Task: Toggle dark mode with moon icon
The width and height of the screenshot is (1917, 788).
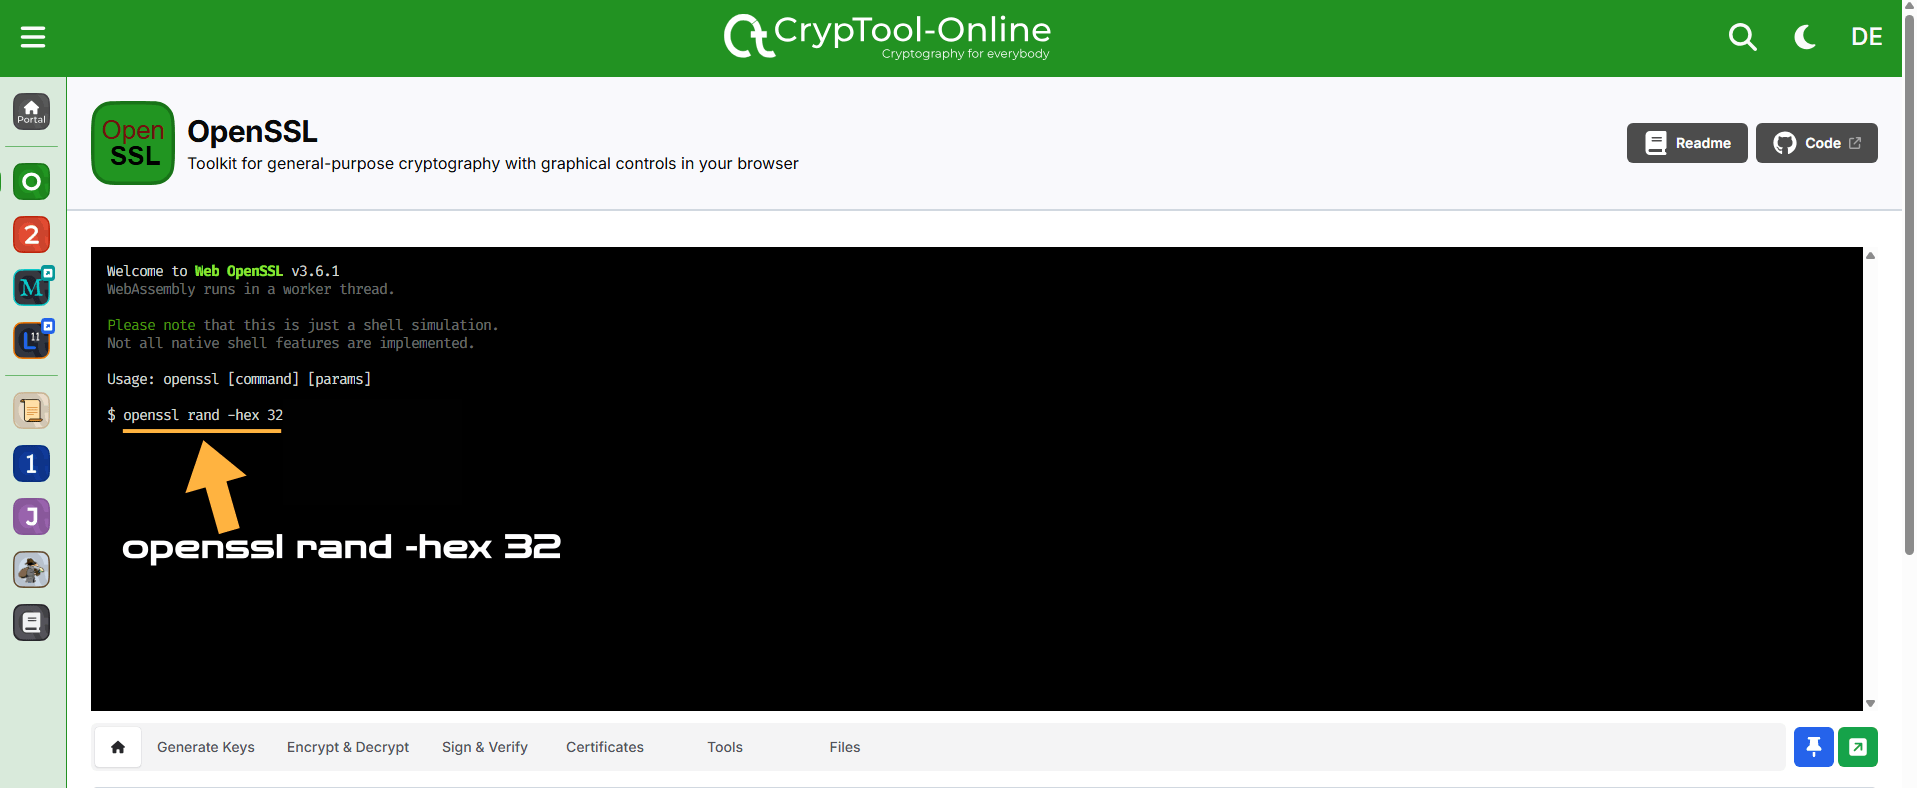Action: [x=1805, y=37]
